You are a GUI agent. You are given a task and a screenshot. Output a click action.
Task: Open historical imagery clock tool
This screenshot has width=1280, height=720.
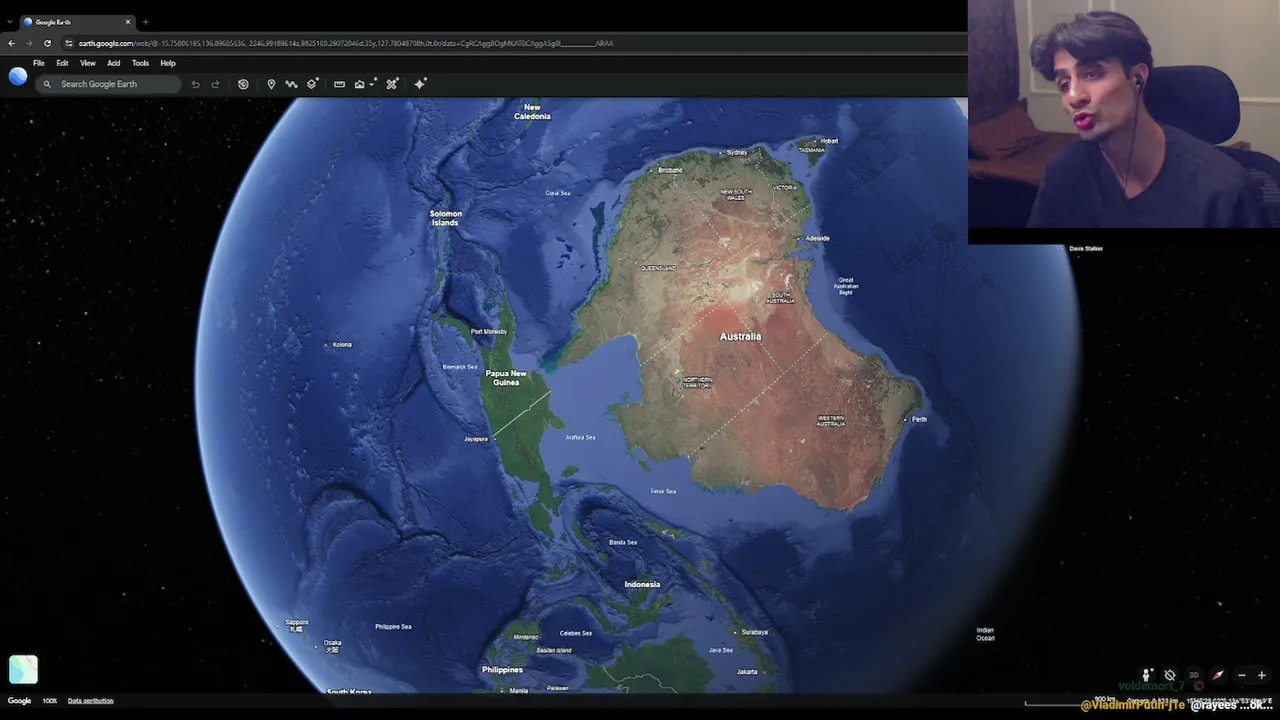[243, 84]
